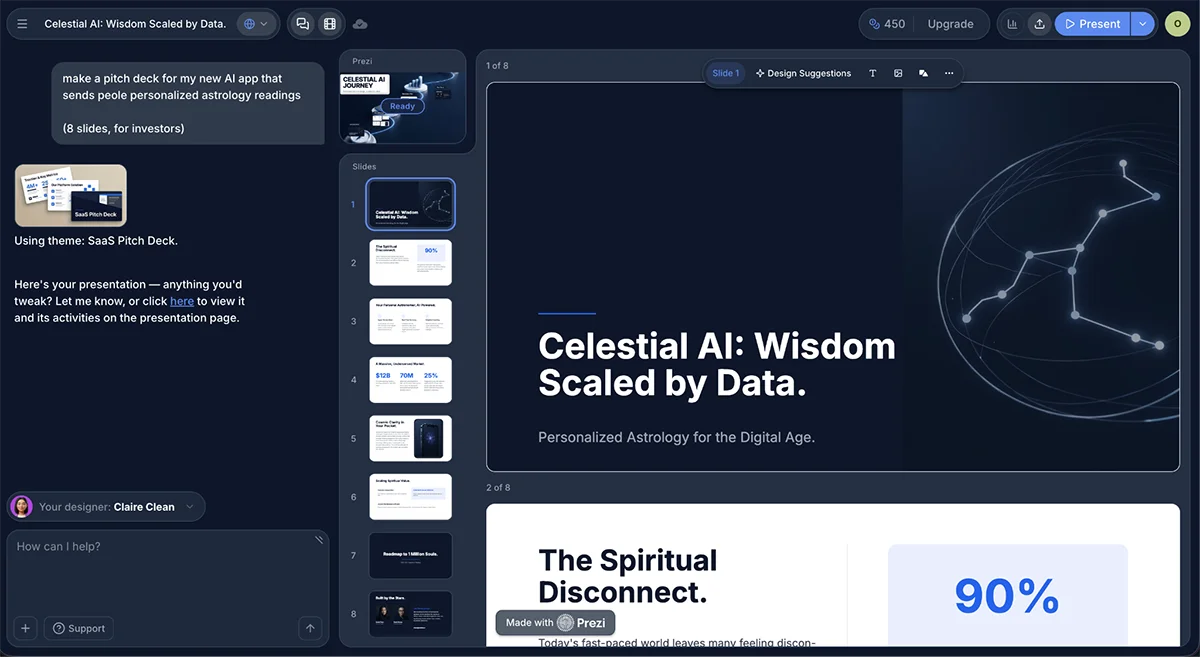1200x657 pixels.
Task: Click the chat box resize handle
Action: click(x=318, y=540)
